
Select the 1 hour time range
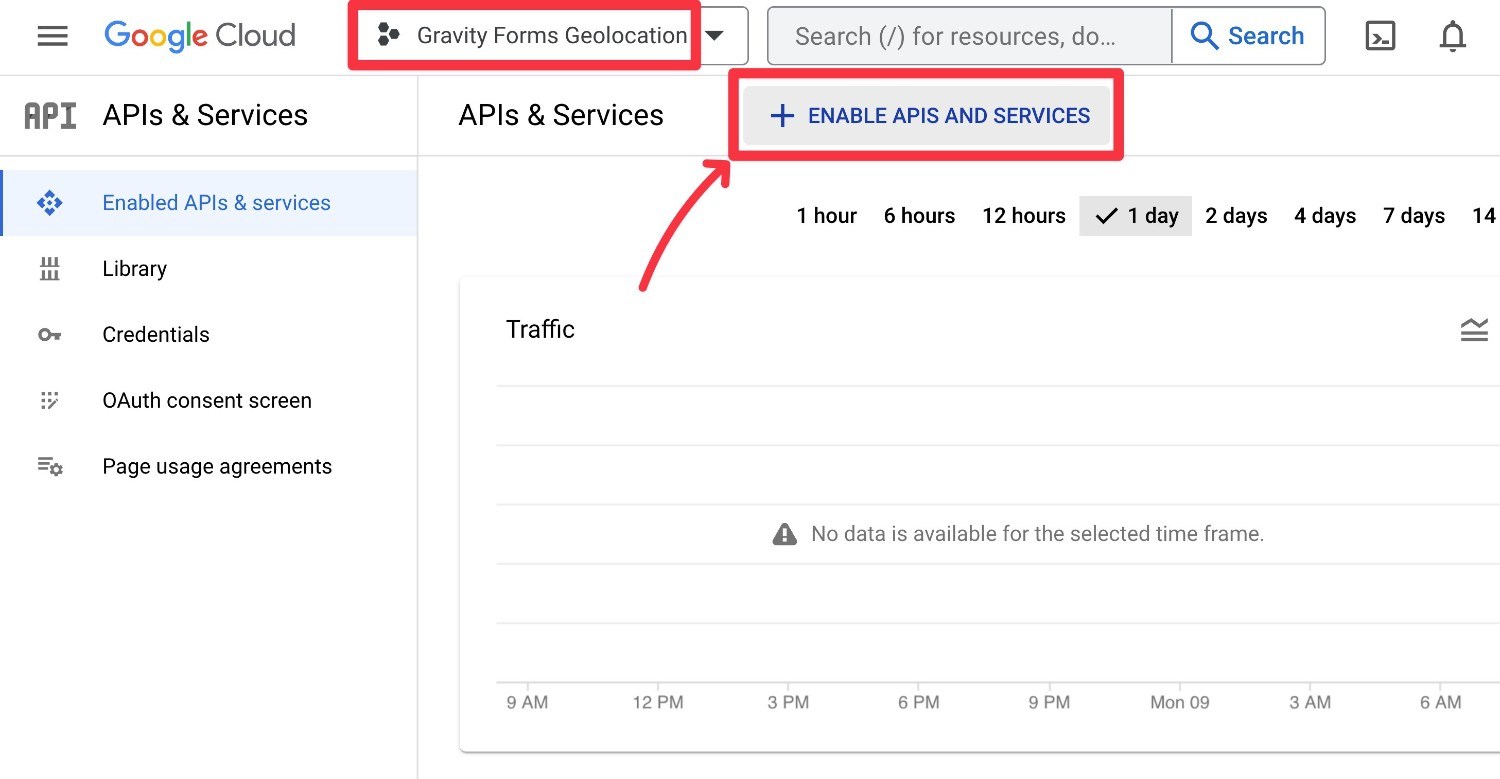coord(826,215)
